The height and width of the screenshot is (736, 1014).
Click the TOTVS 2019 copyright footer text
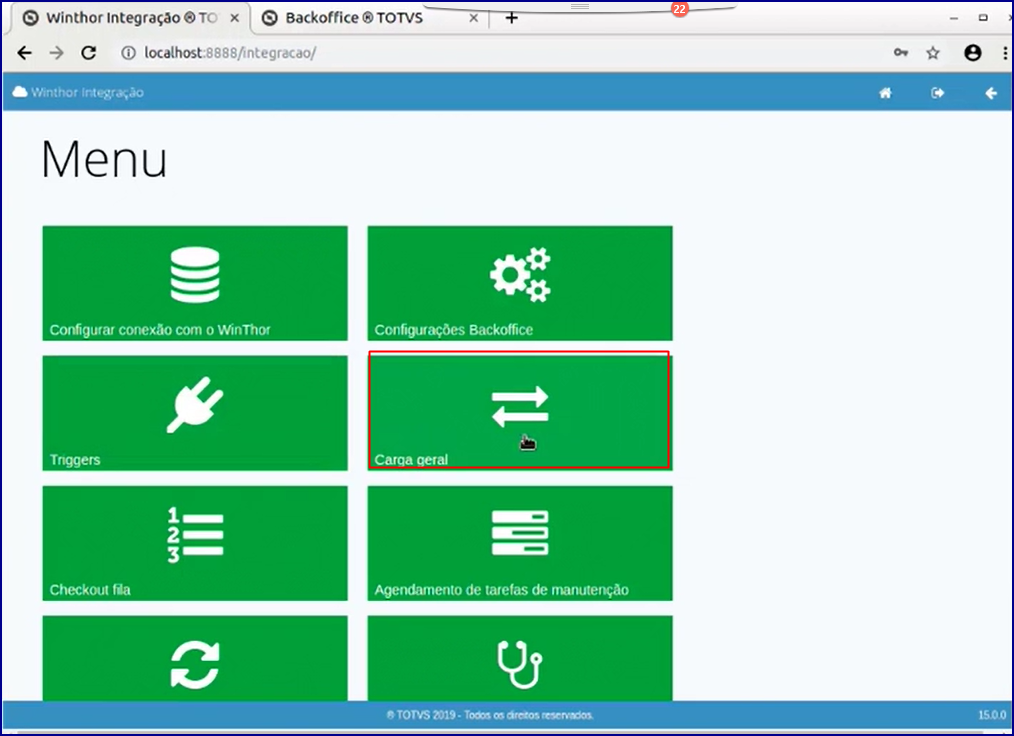[490, 715]
